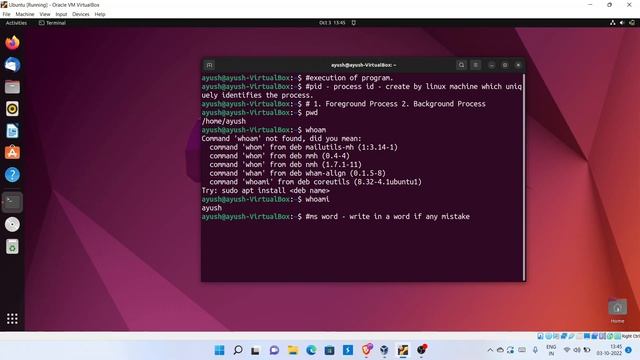Open the volume tray icon in Windows
Viewport: 640px width, 360px height.
(x=577, y=350)
